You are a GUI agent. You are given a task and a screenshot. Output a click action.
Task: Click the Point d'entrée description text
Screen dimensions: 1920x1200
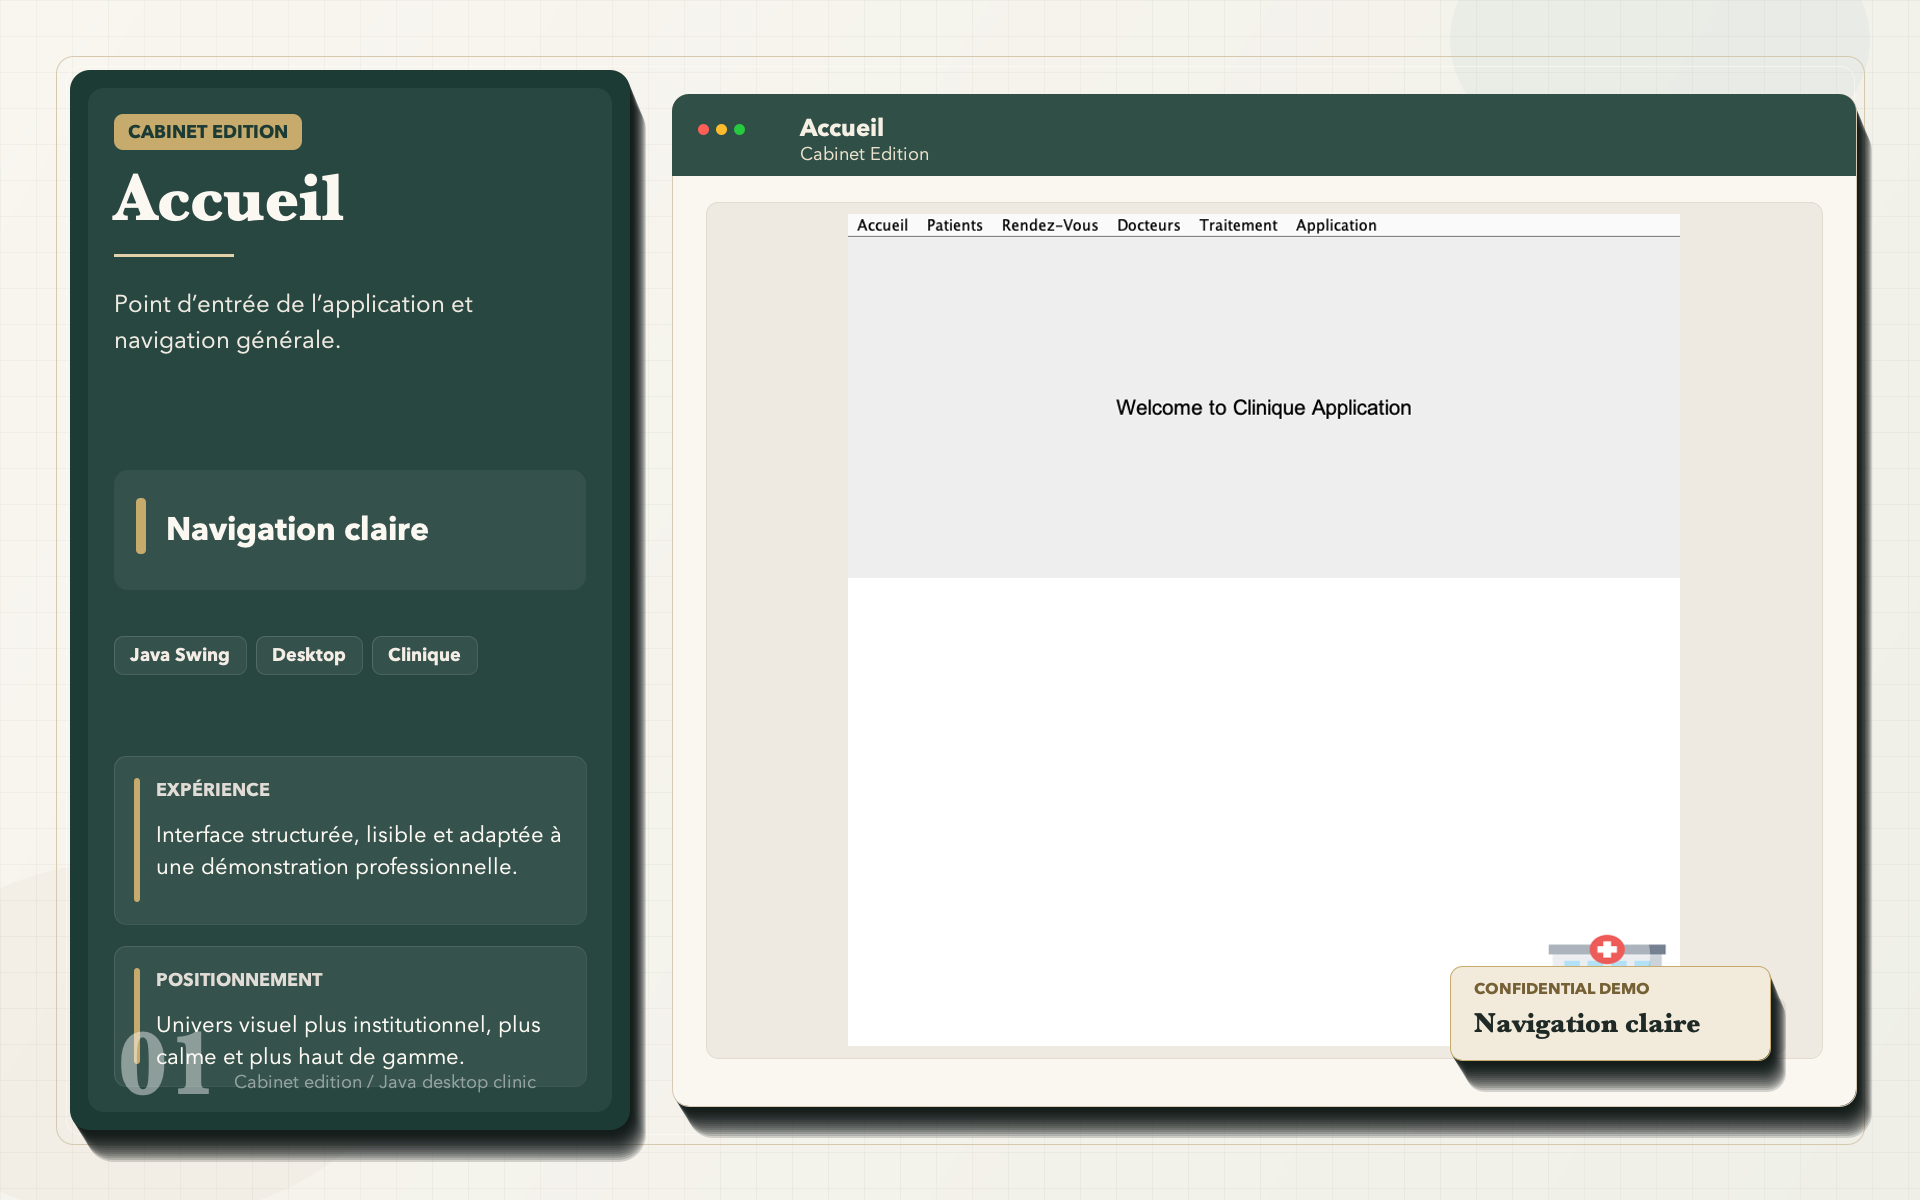click(x=293, y=322)
